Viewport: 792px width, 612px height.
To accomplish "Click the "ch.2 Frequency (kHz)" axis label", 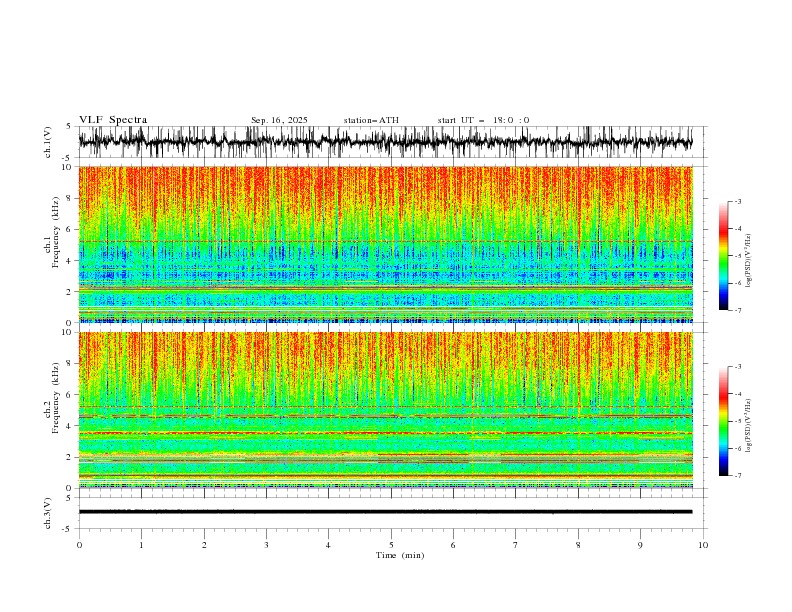I will [52, 397].
